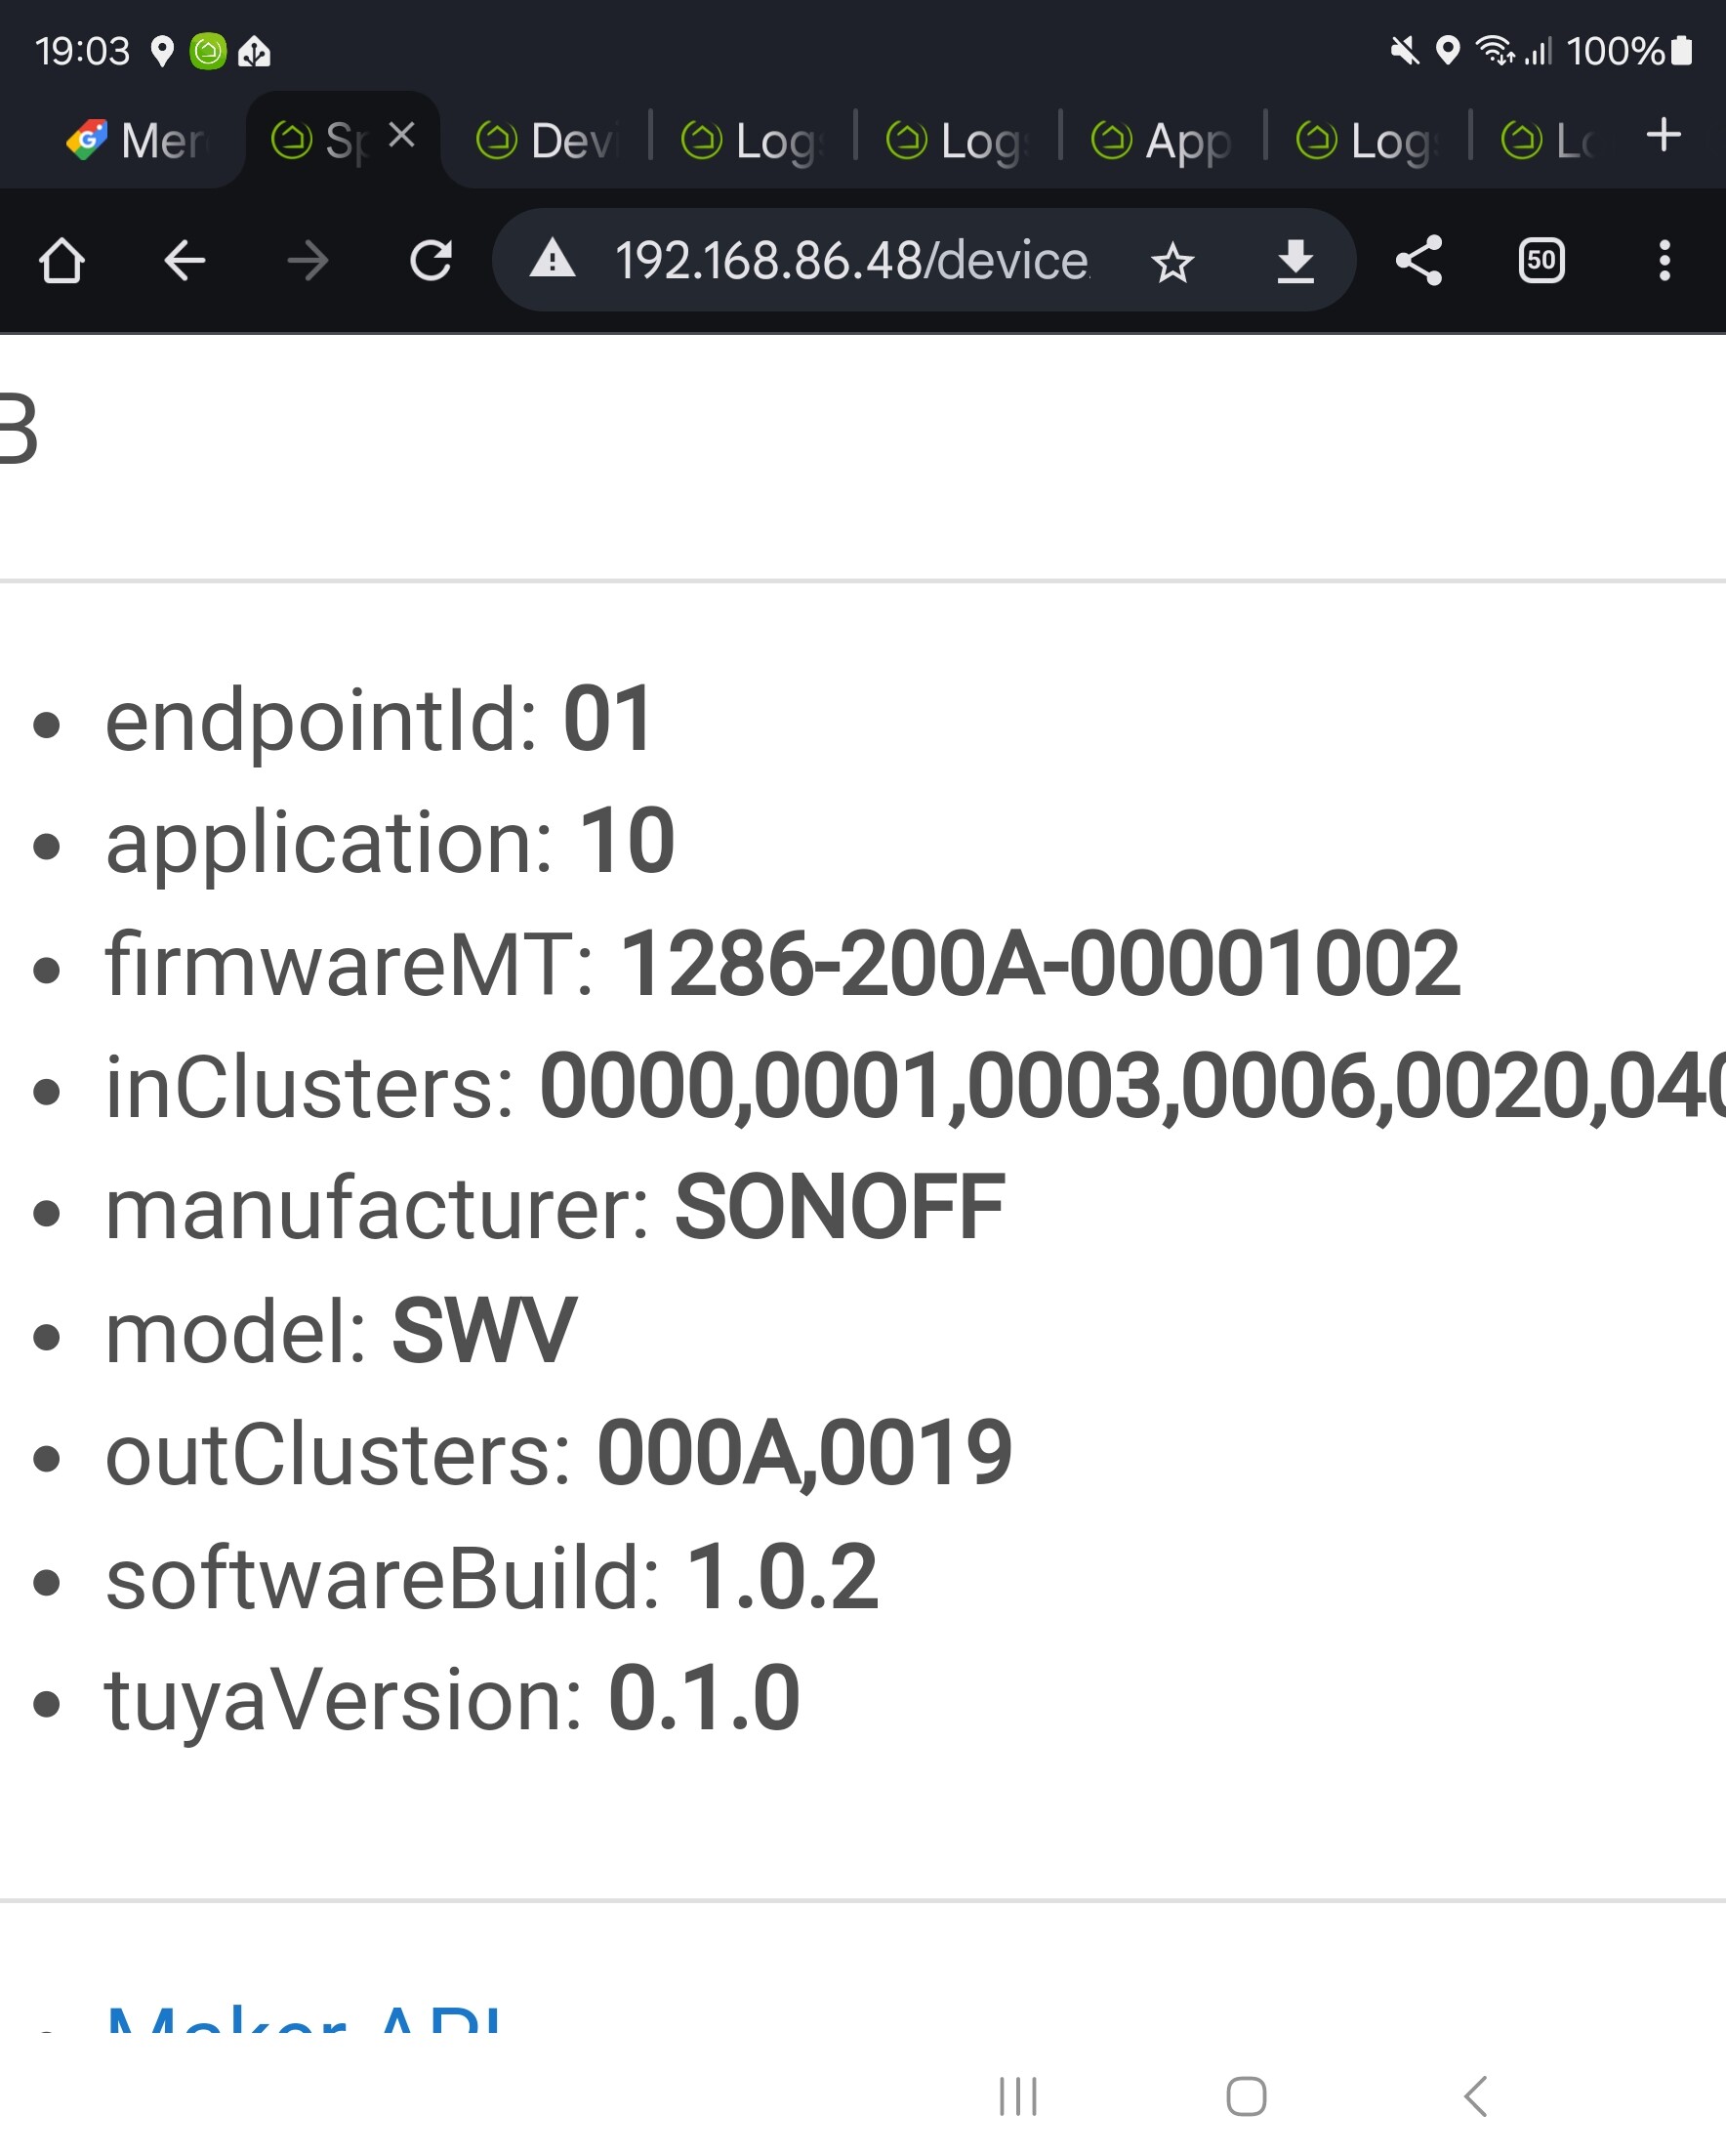Go back with the left arrow
This screenshot has height=2156, width=1726.
click(x=185, y=261)
